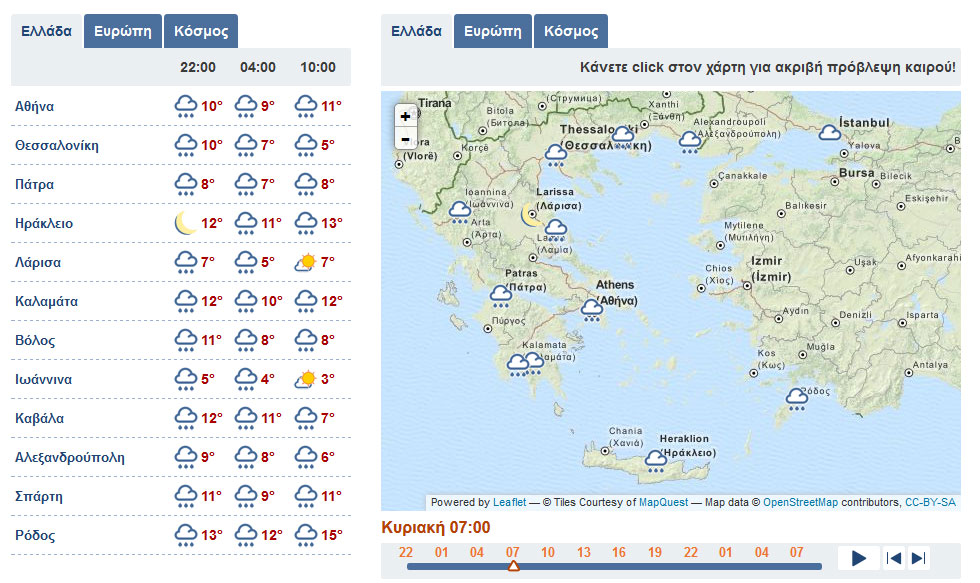The height and width of the screenshot is (583, 980).
Task: Open the Κόσμος tab above the map
Action: click(571, 30)
